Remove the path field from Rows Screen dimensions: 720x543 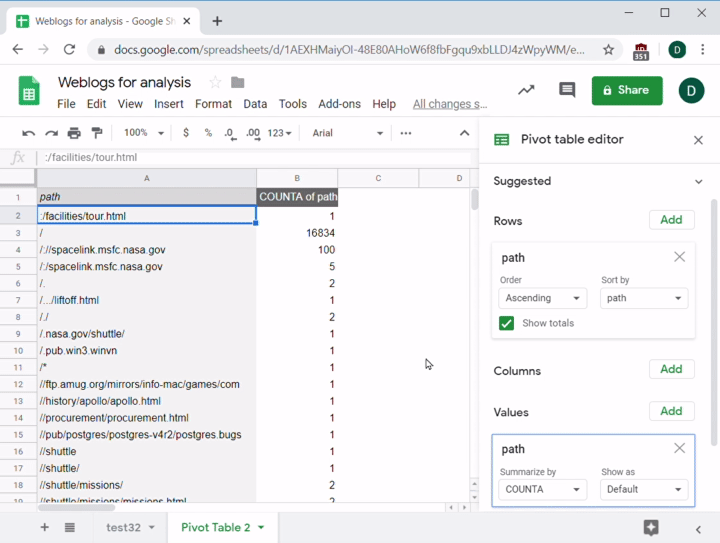click(x=679, y=257)
